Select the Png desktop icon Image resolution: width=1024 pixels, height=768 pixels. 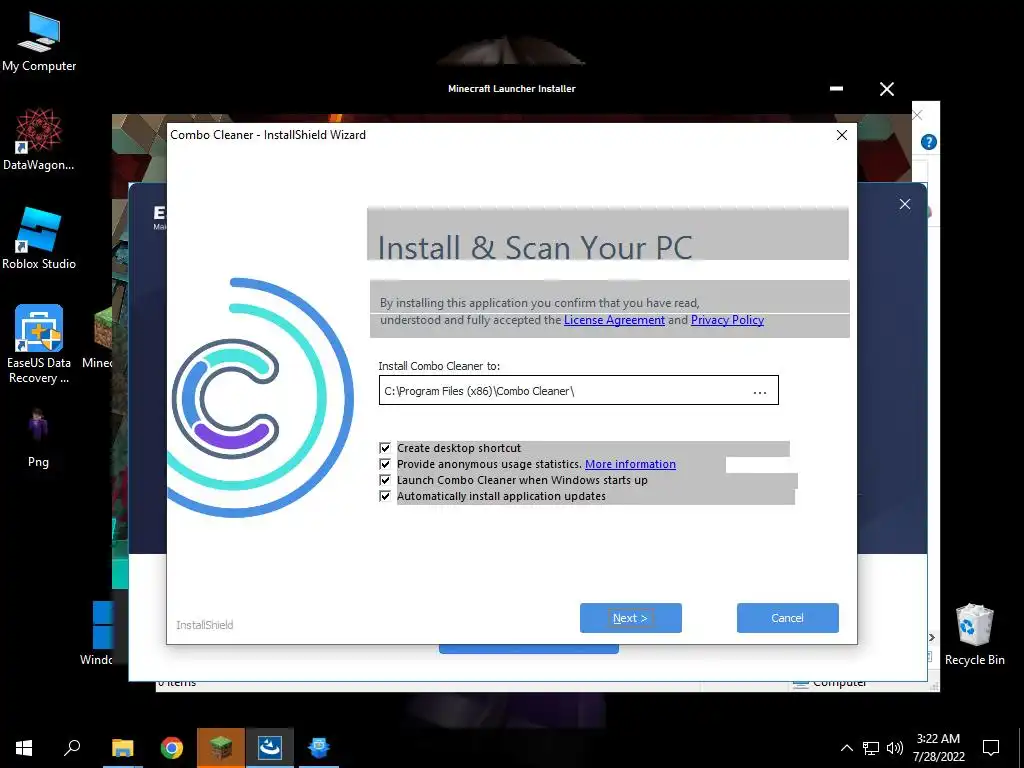coord(38,438)
